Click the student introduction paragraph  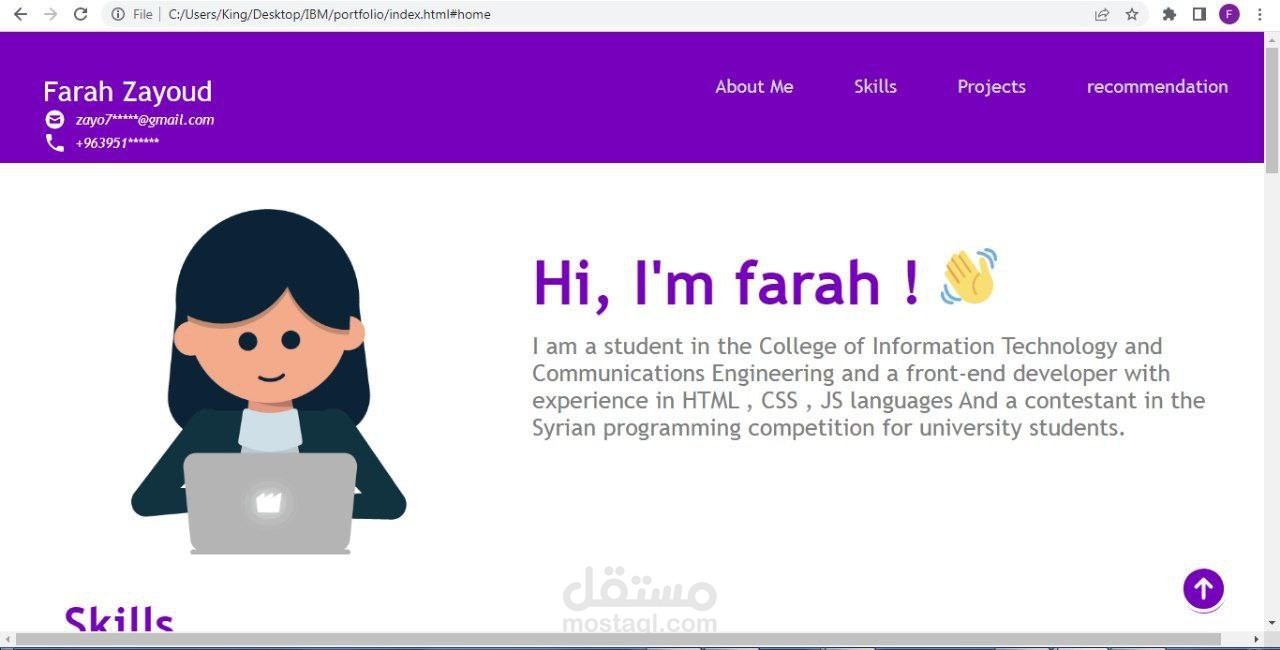[x=868, y=387]
